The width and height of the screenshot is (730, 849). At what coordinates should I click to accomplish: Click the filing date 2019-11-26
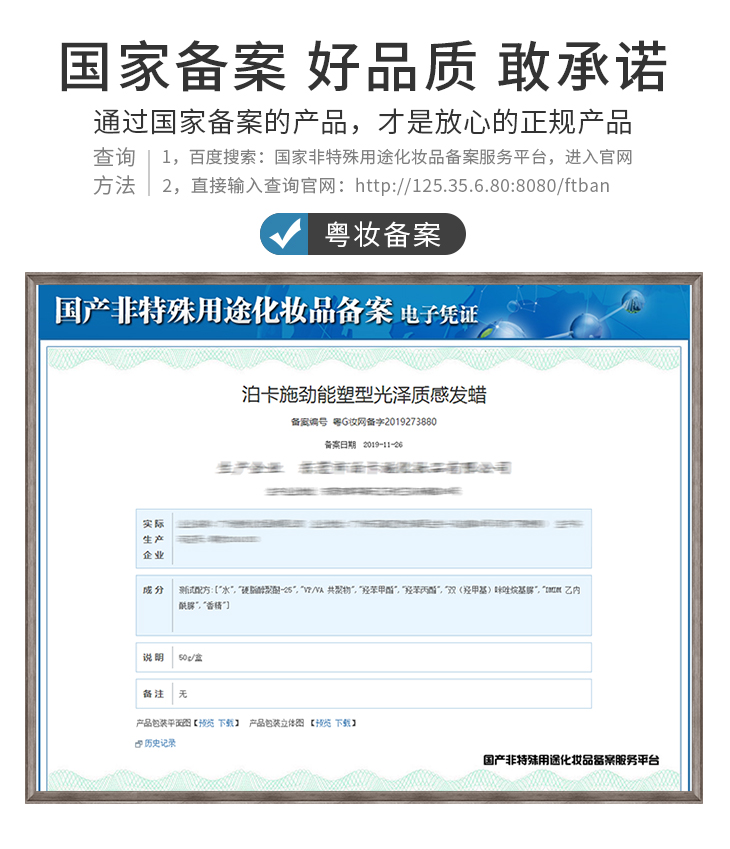pos(383,444)
